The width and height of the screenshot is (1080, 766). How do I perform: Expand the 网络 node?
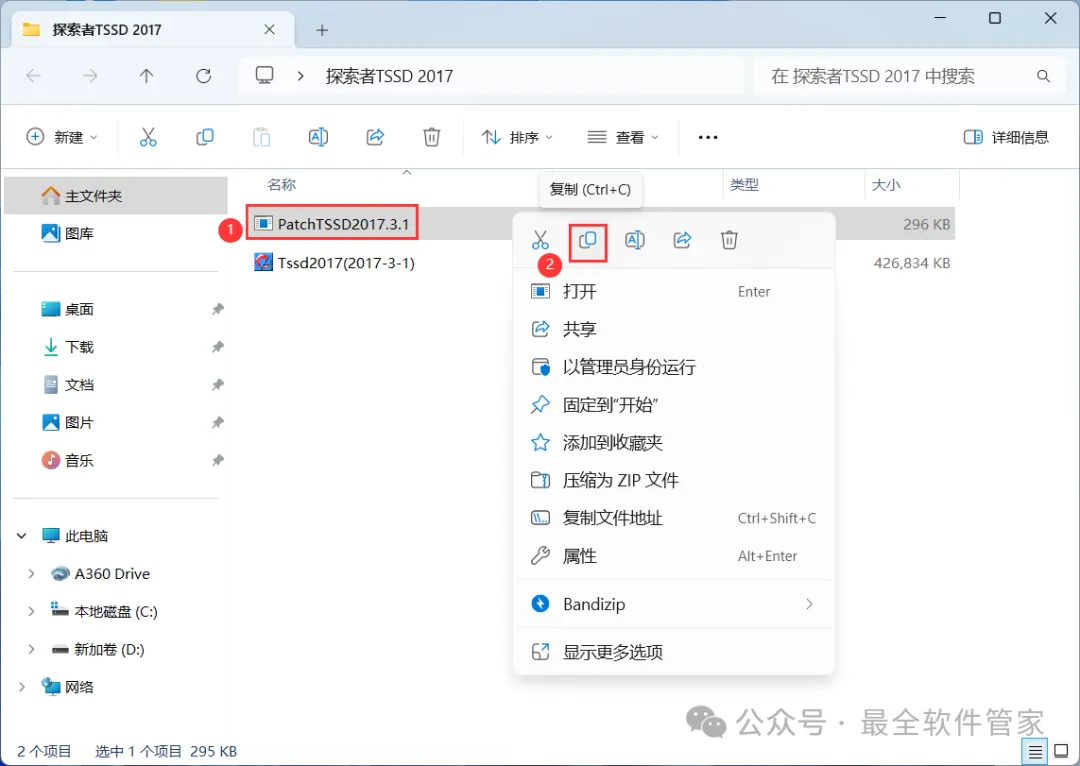[x=21, y=687]
